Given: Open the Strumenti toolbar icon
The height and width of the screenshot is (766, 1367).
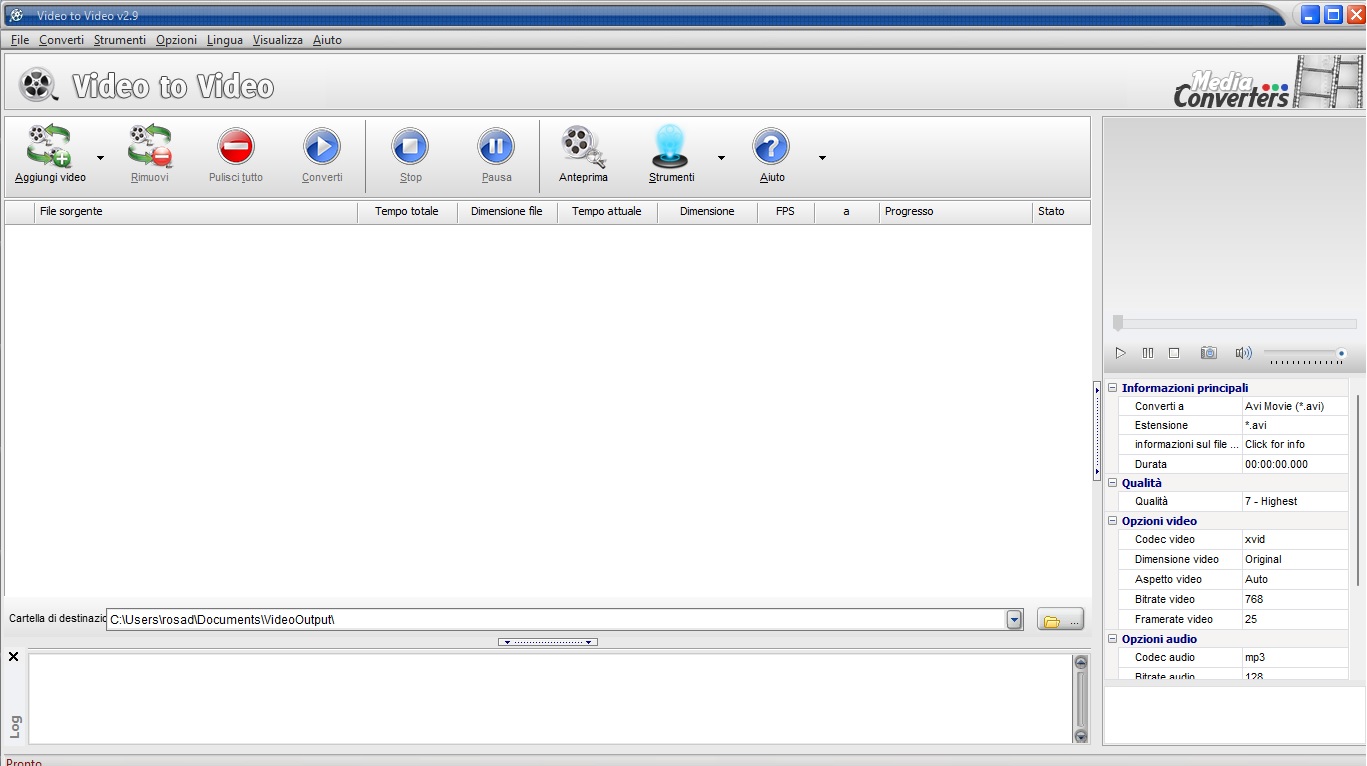Looking at the screenshot, I should 669,150.
